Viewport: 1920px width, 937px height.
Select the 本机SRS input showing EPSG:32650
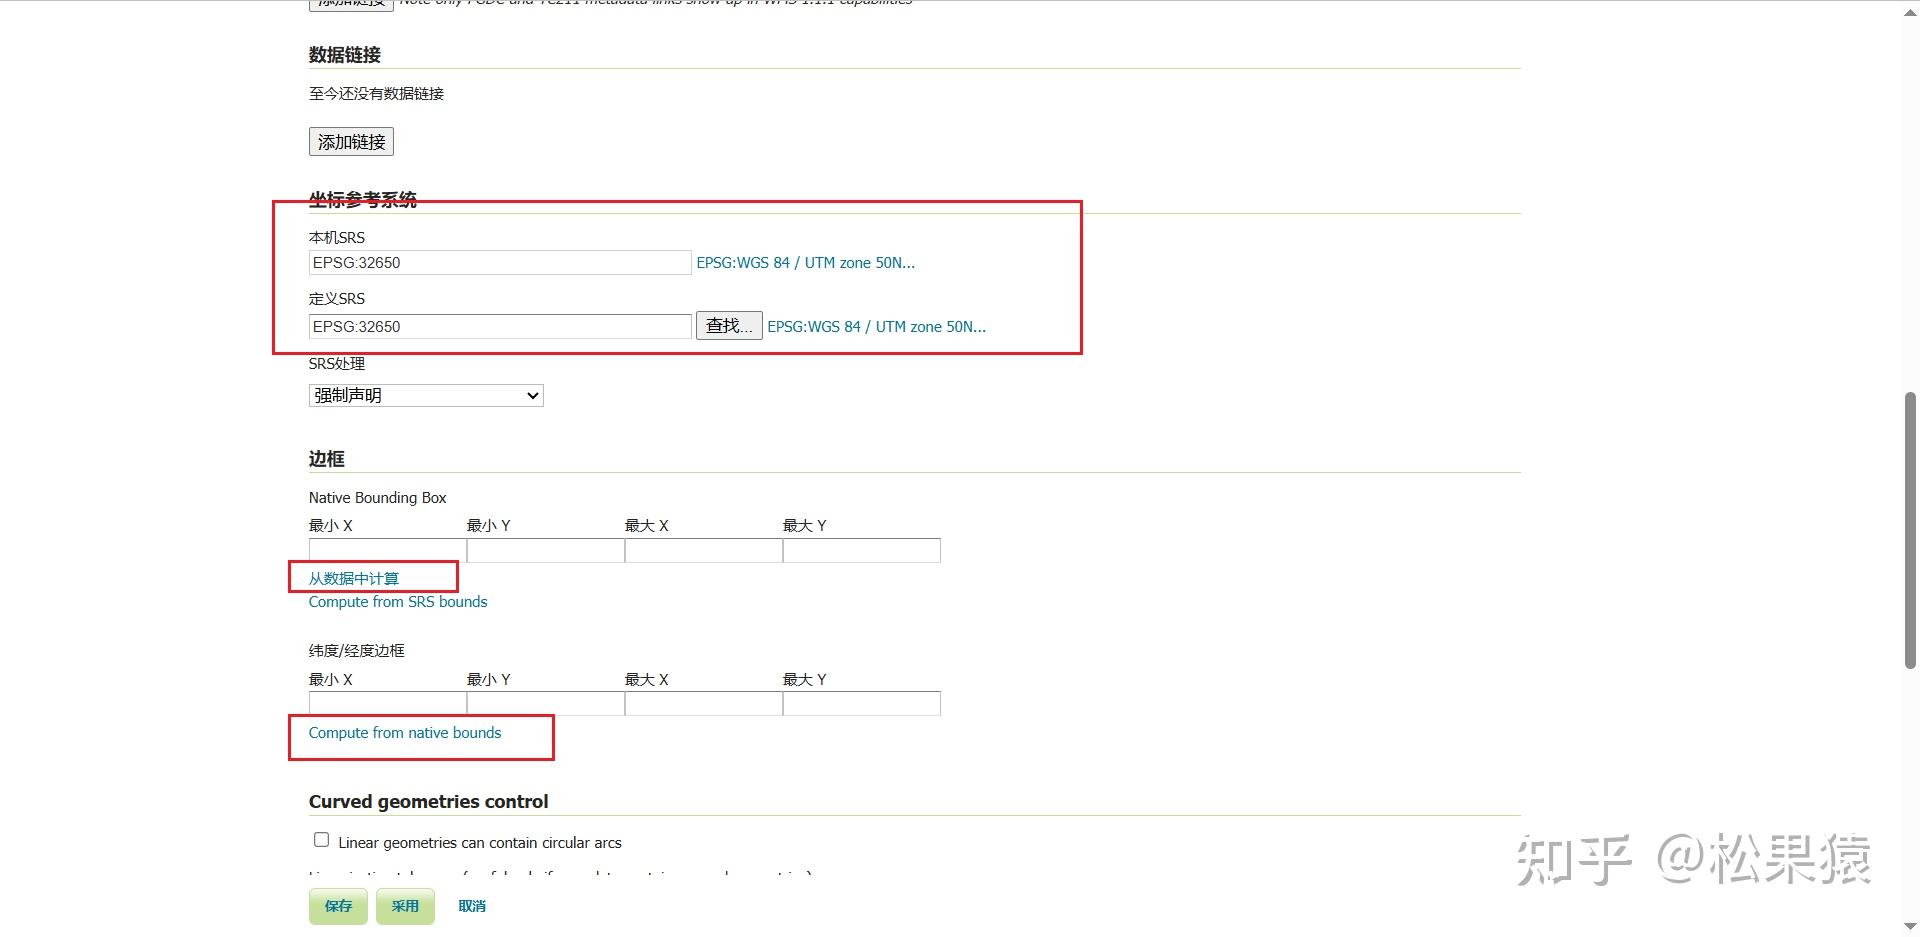pos(499,262)
